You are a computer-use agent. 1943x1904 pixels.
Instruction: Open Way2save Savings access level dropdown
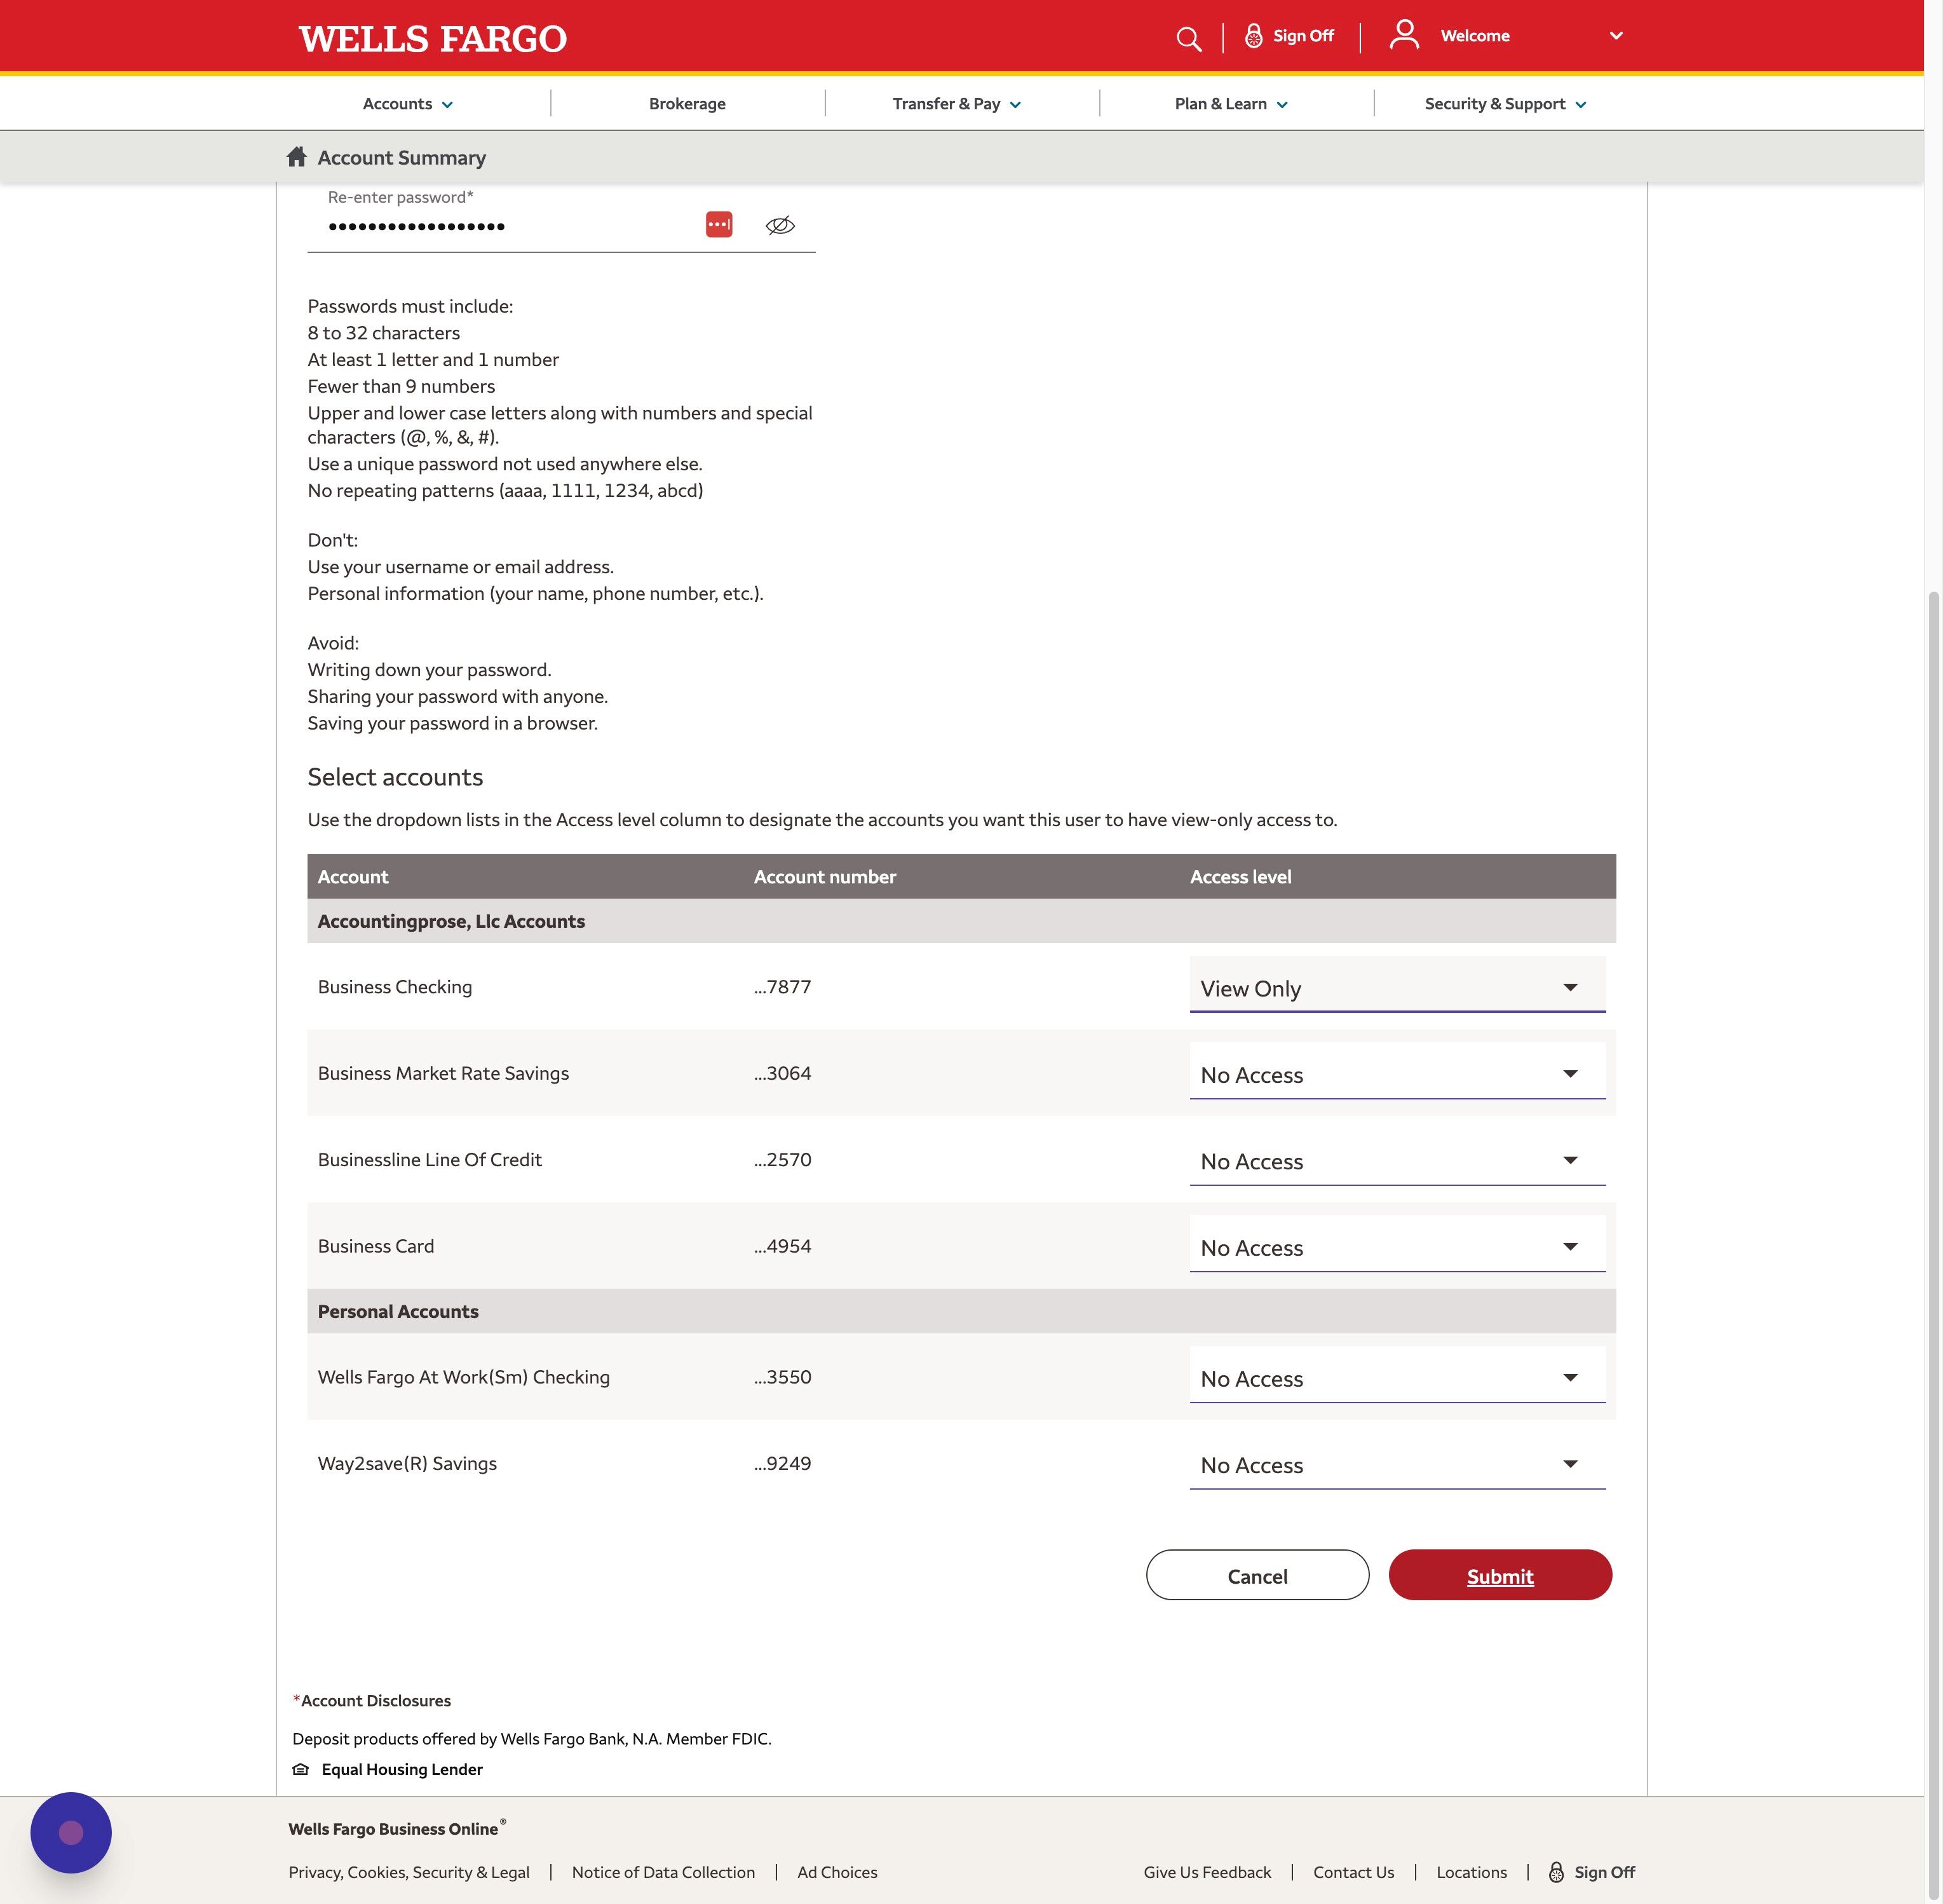(1396, 1464)
